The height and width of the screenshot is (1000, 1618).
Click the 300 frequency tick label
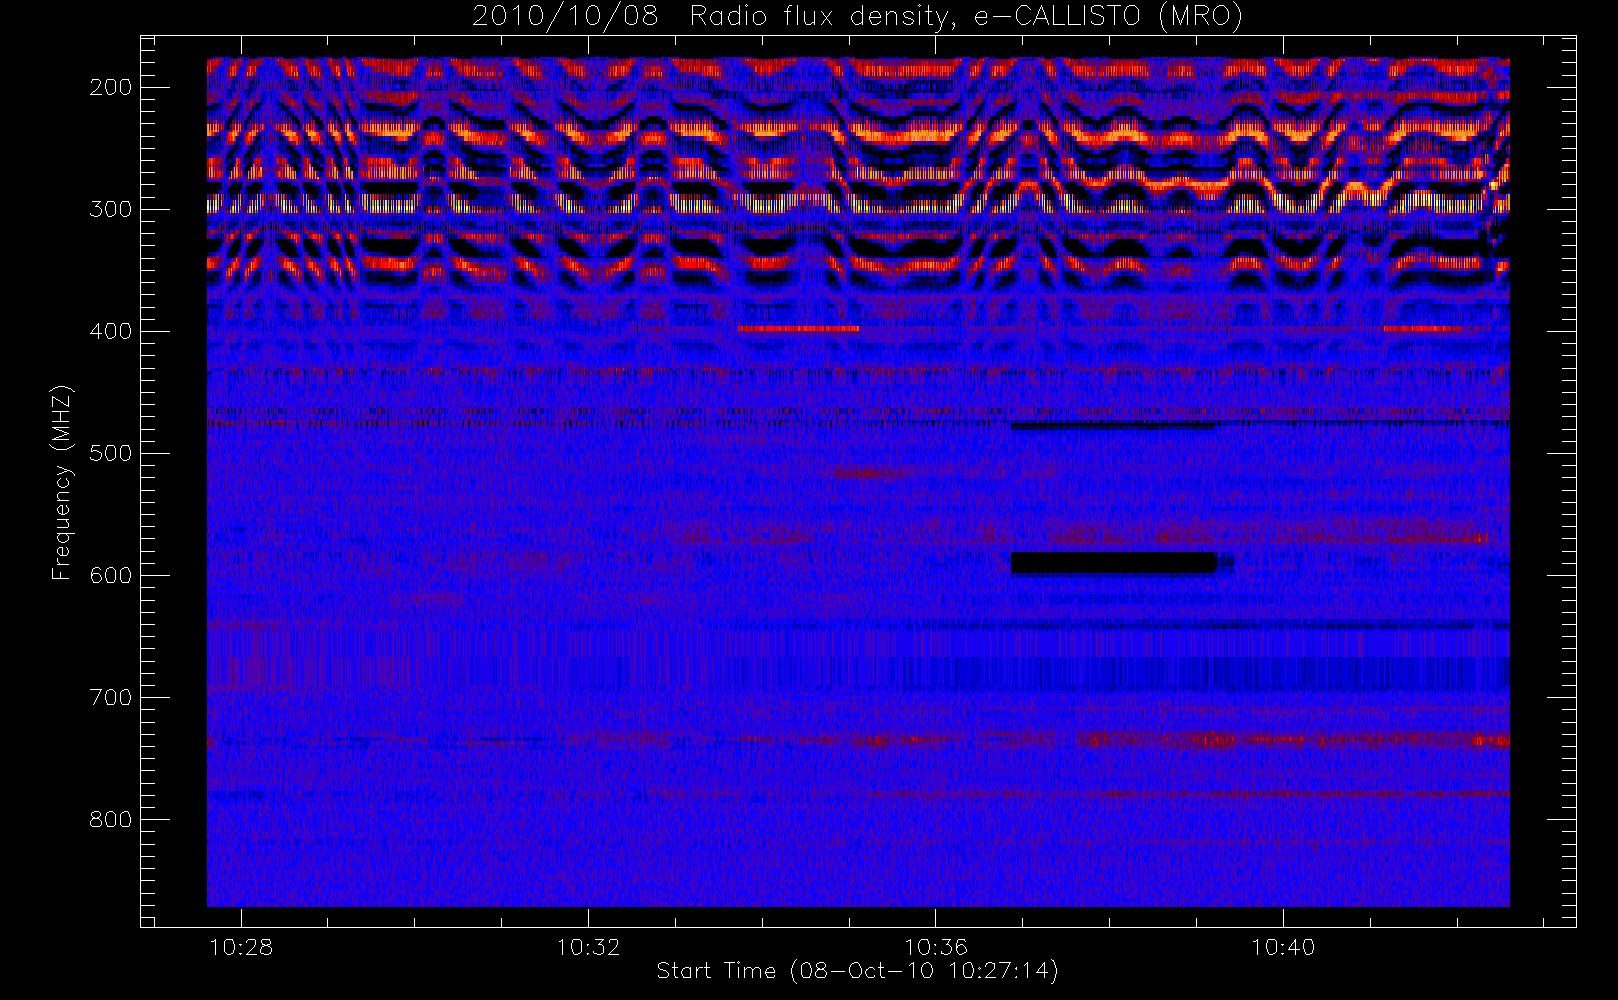click(x=110, y=209)
